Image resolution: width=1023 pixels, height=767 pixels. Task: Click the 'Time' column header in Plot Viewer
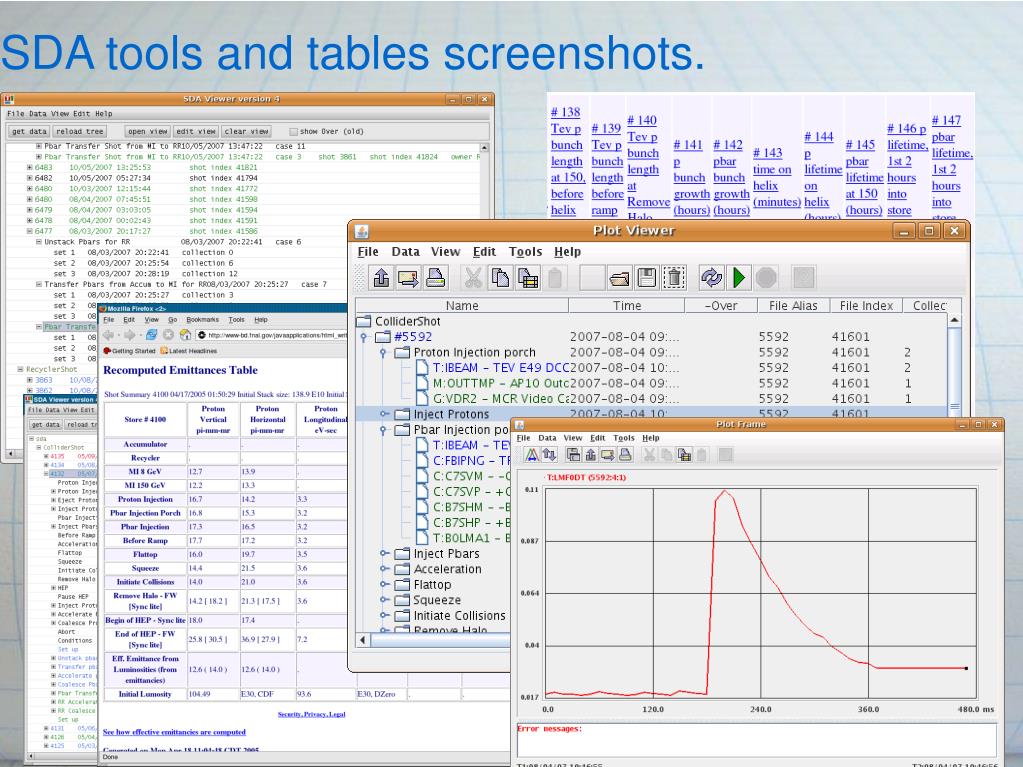(x=627, y=306)
